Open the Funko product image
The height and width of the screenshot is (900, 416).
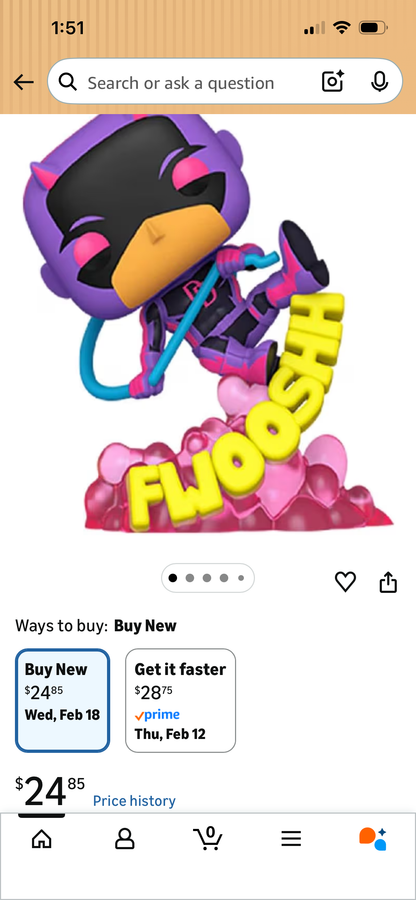tap(209, 323)
